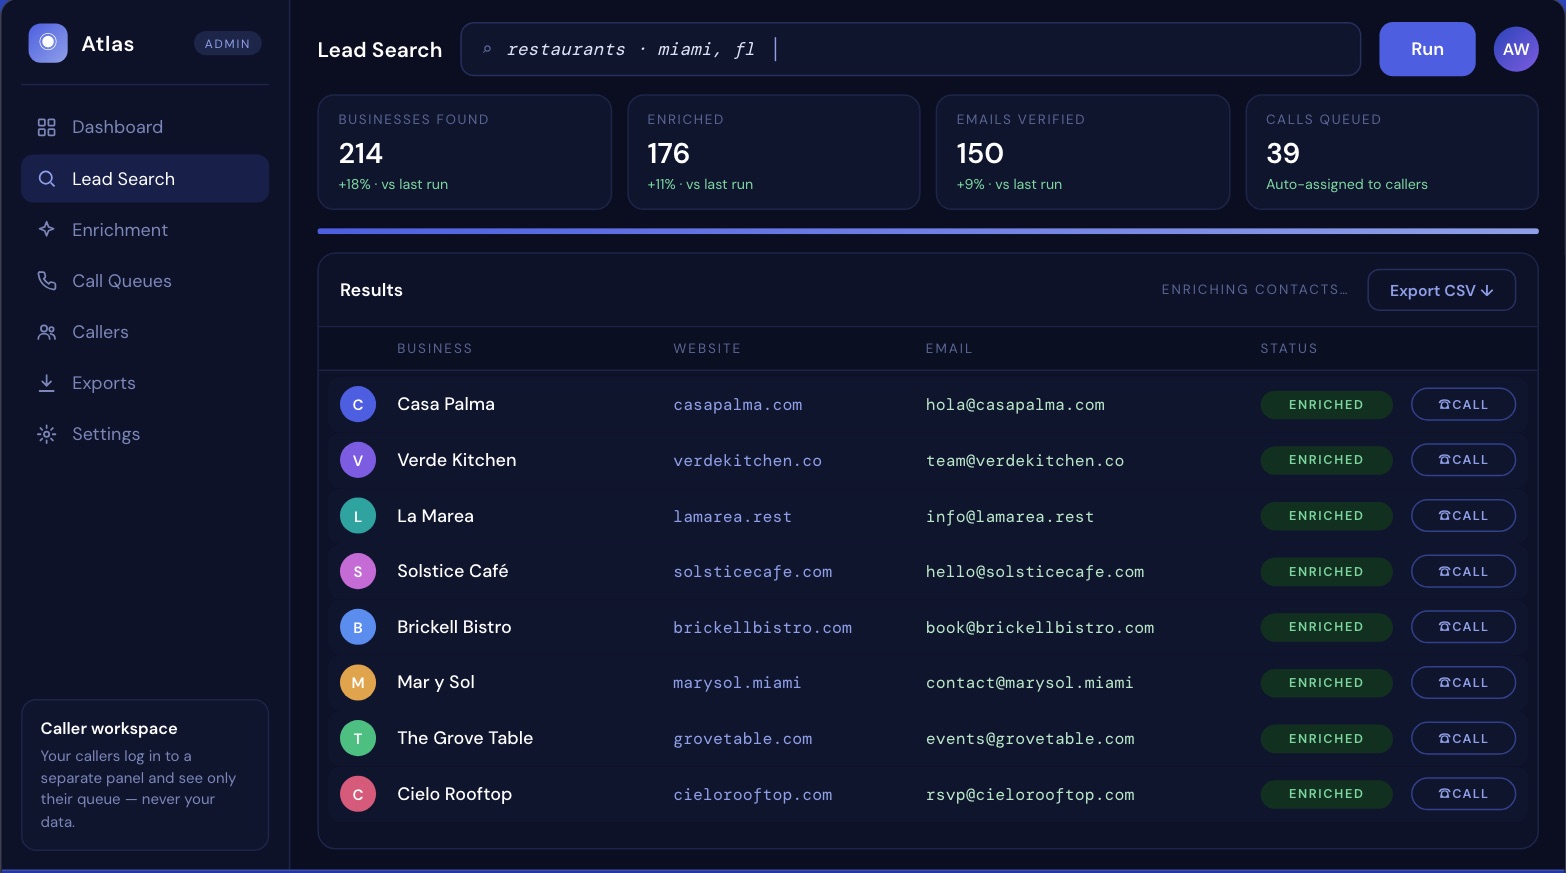Call Mar y Sol
This screenshot has height=873, width=1566.
[x=1463, y=683]
